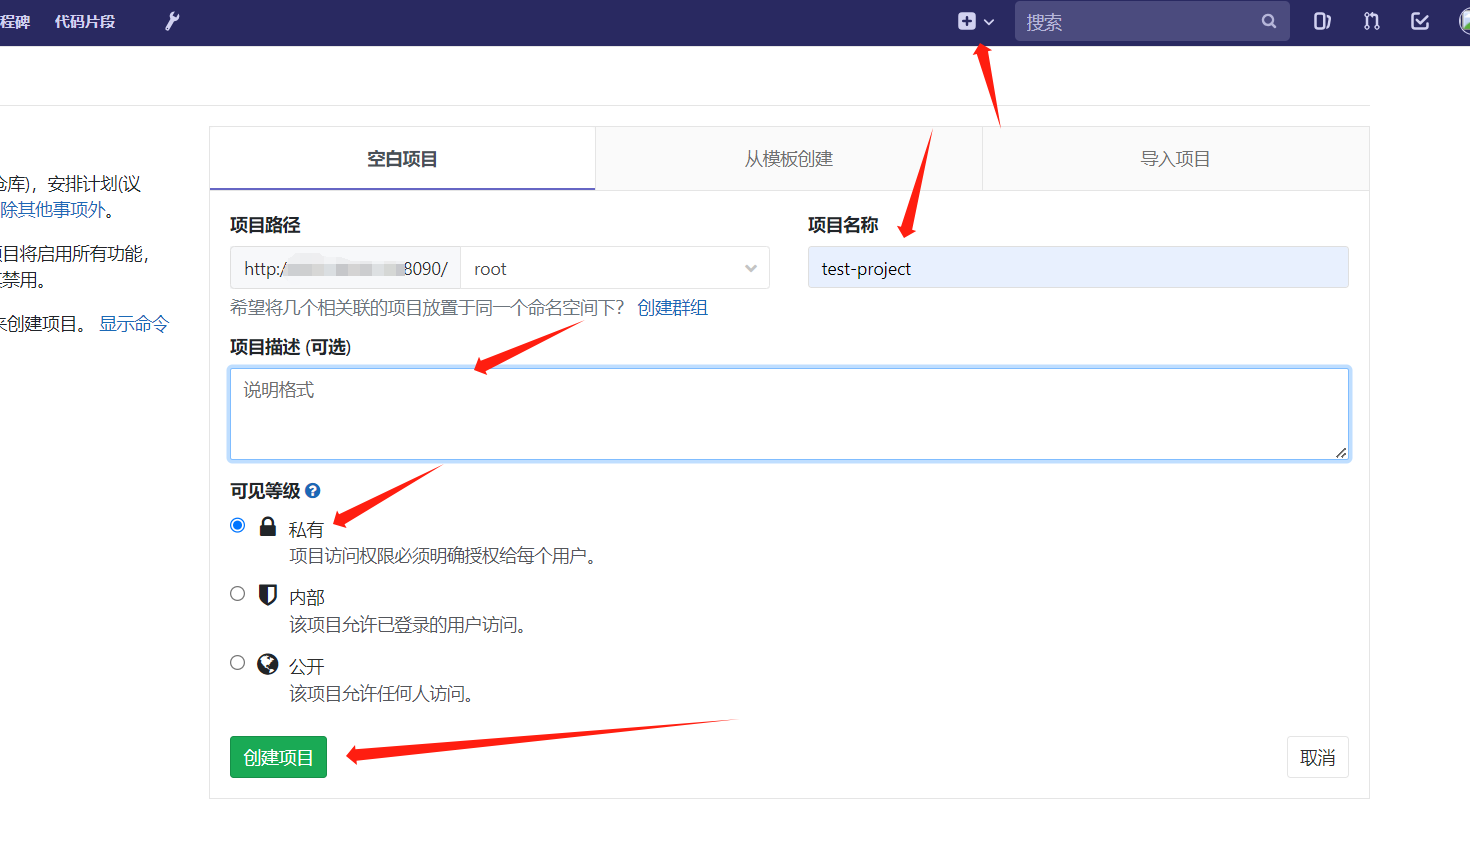Focus the 项目描述 textarea
1470x865 pixels.
[x=789, y=414]
